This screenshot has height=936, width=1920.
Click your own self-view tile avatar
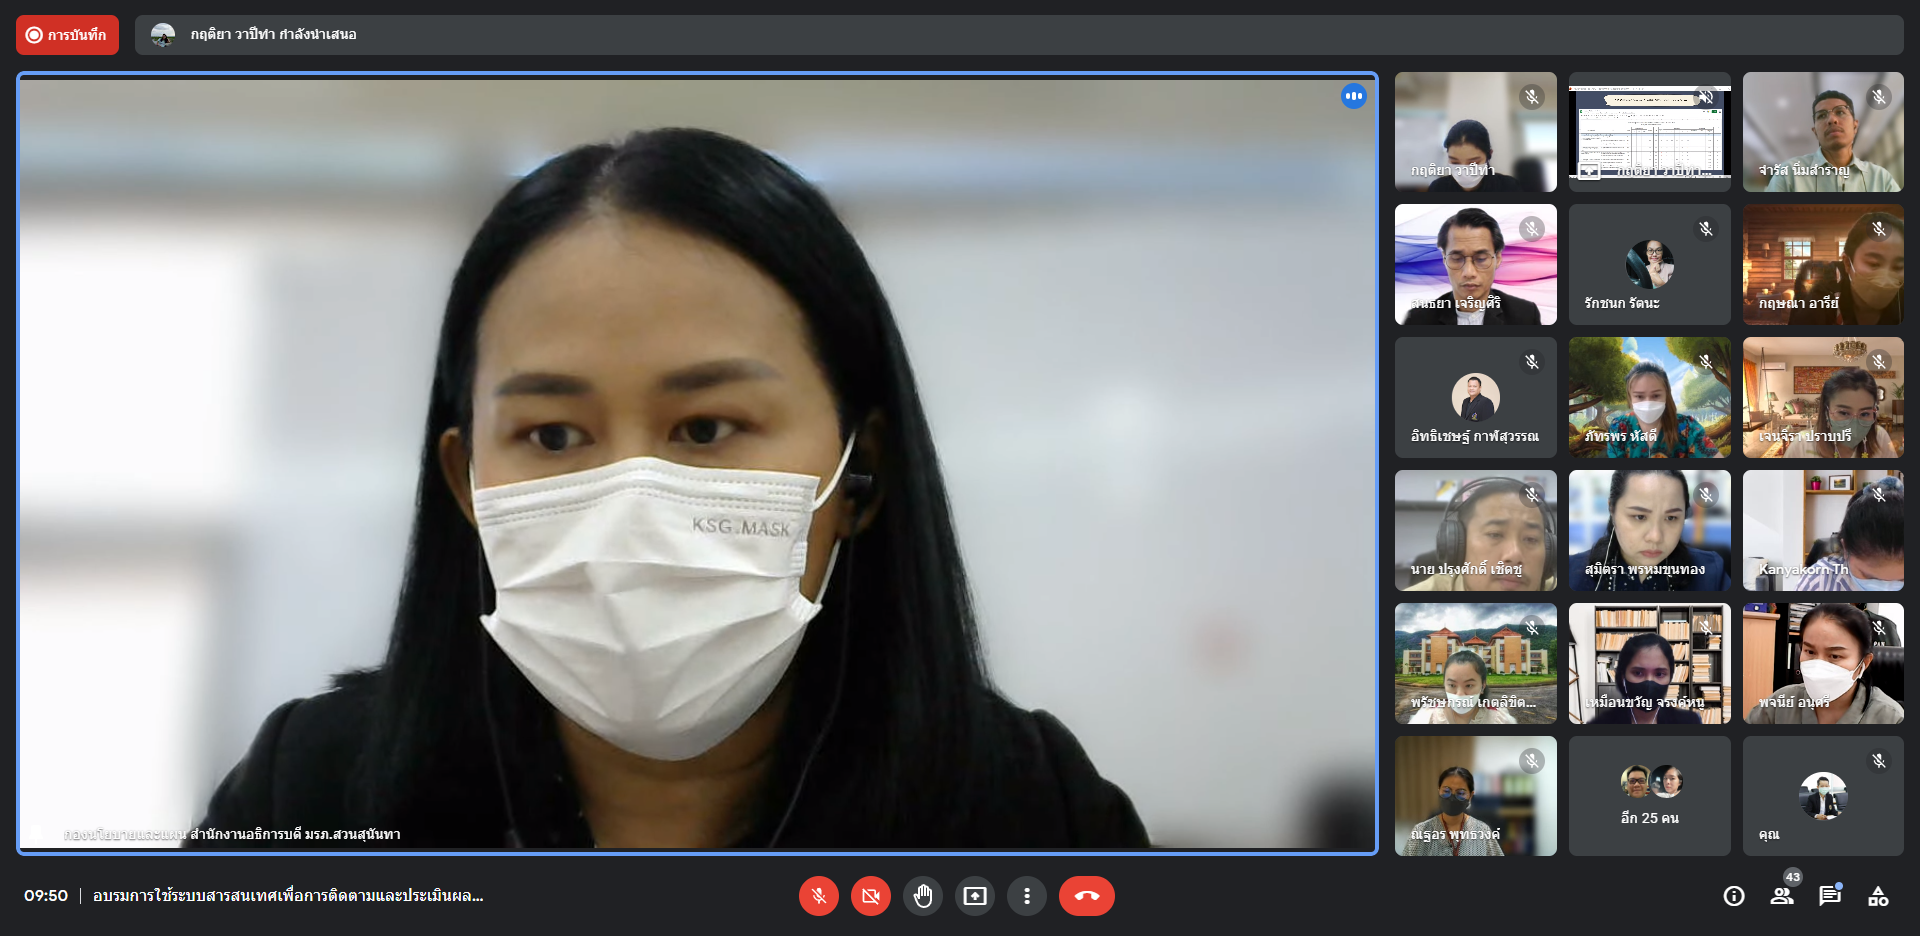[x=1822, y=796]
